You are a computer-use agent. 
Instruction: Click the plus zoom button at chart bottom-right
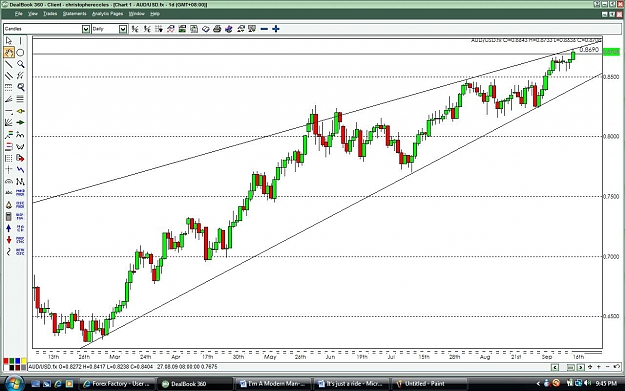pos(599,367)
